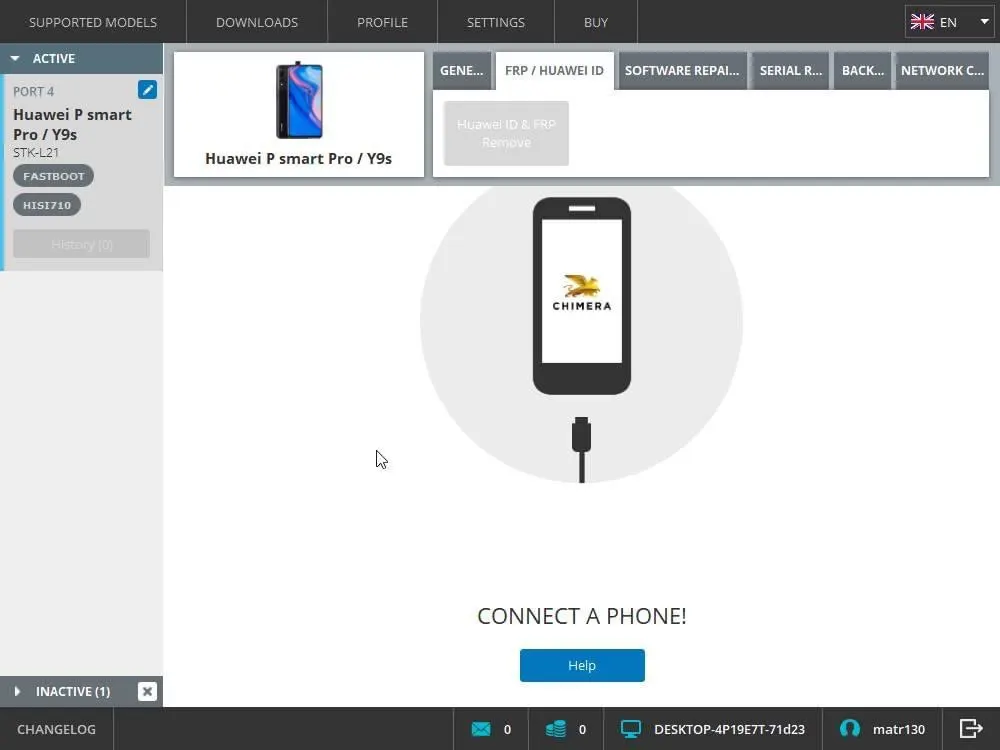This screenshot has height=750, width=1000.
Task: Expand the INACTIVE (1) section
Action: (17, 691)
